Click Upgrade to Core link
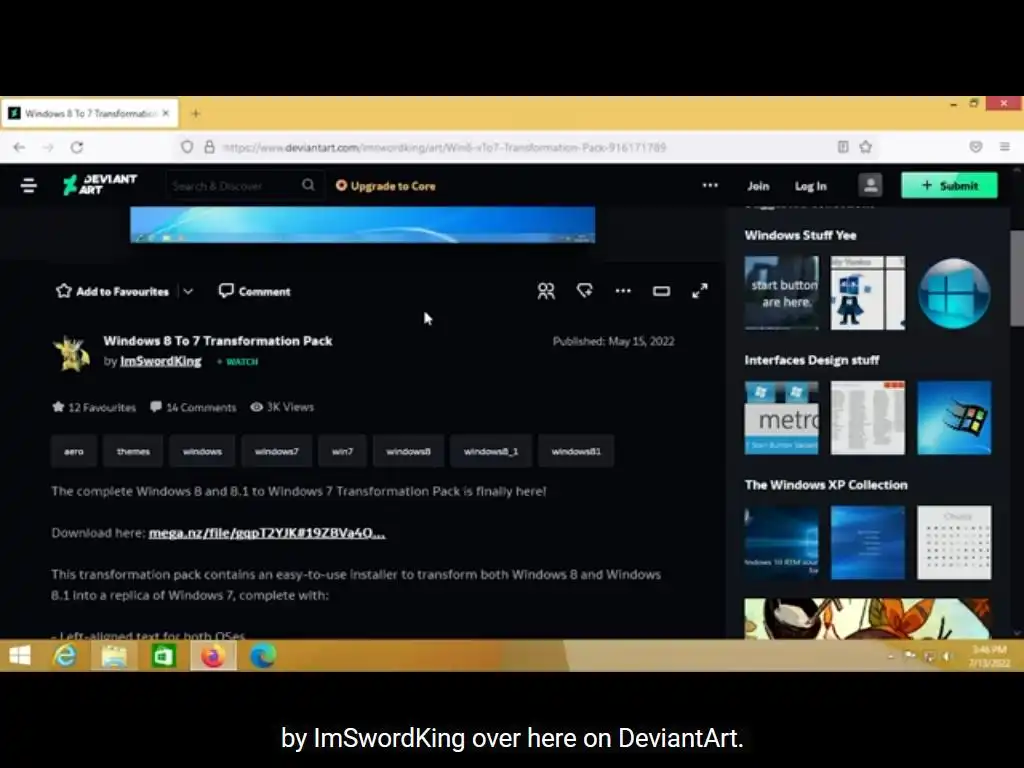 385,186
